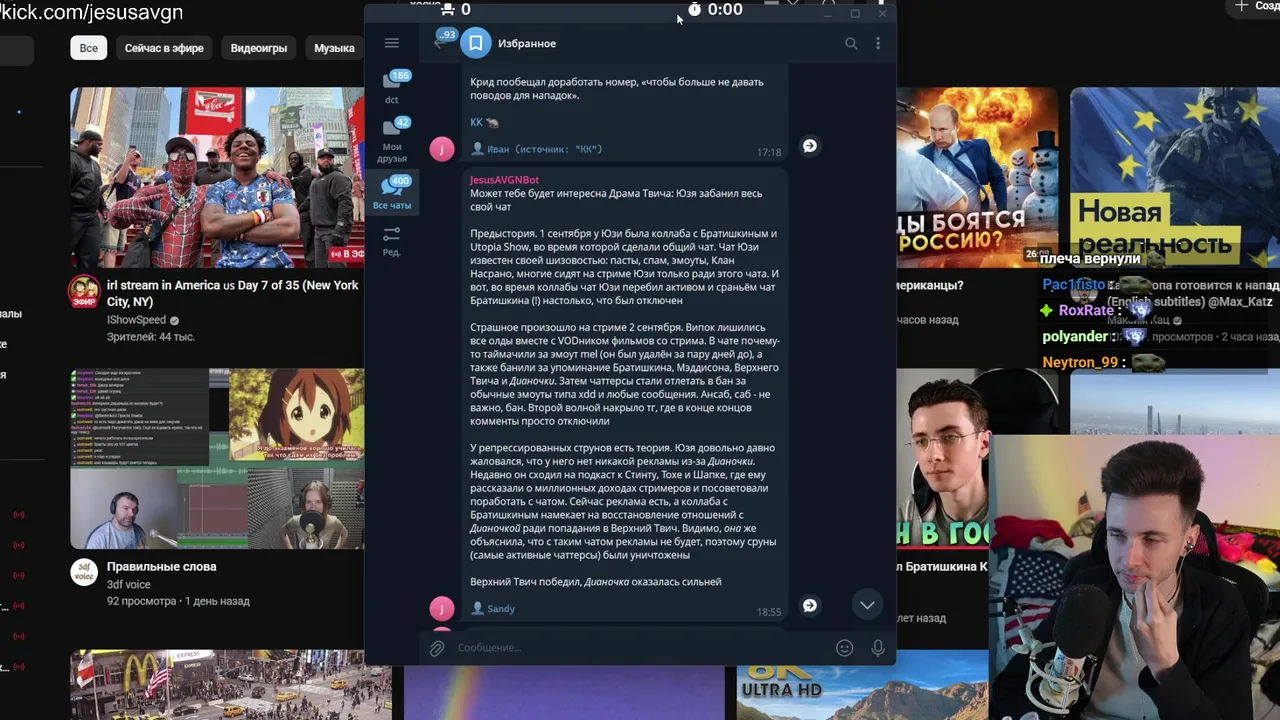The image size is (1280, 720).
Task: Open the Putin and snowman video thumbnail
Action: click(977, 177)
